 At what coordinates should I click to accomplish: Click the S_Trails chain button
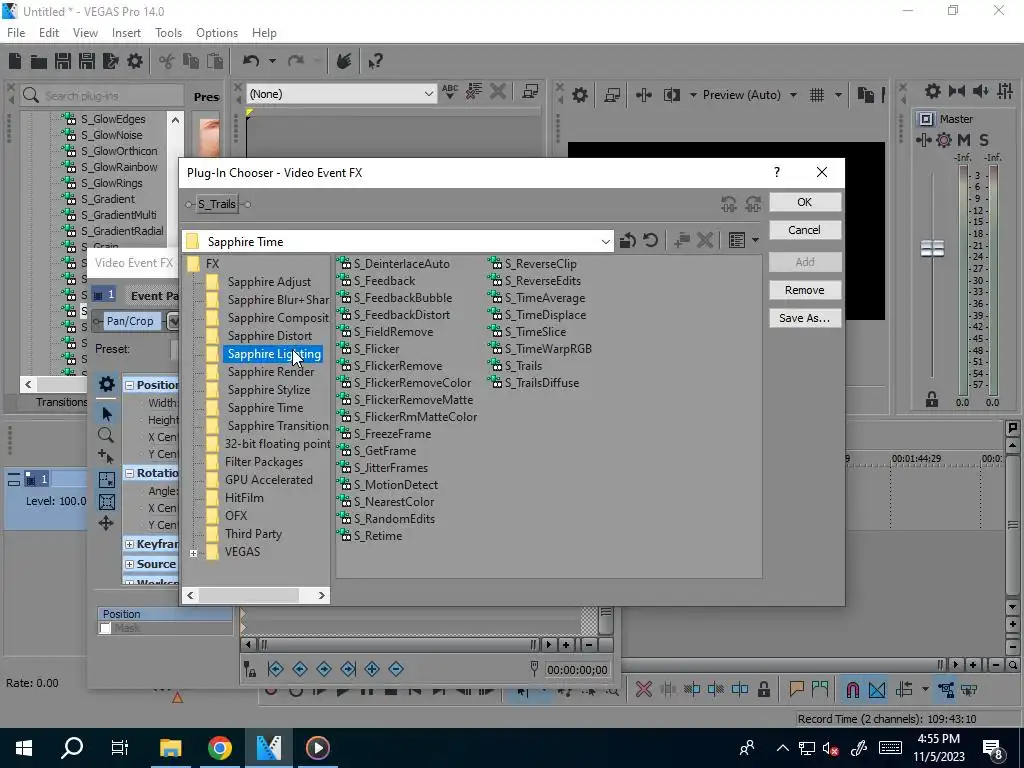[x=217, y=204]
